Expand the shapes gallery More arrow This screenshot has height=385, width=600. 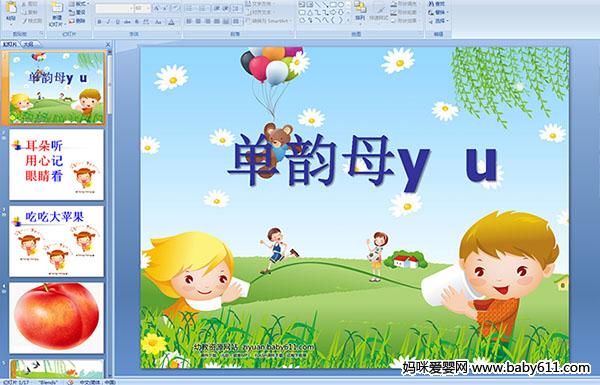click(x=348, y=20)
